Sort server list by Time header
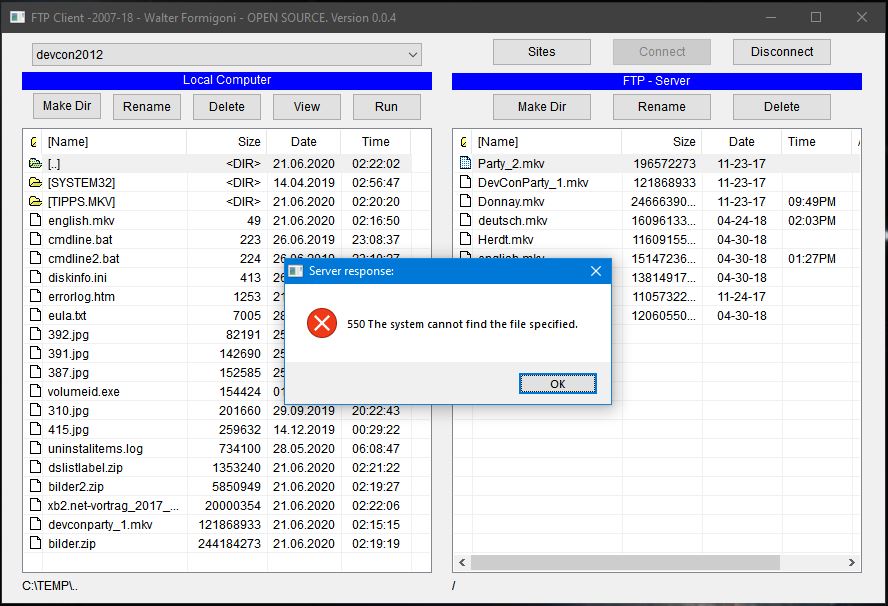 click(817, 142)
